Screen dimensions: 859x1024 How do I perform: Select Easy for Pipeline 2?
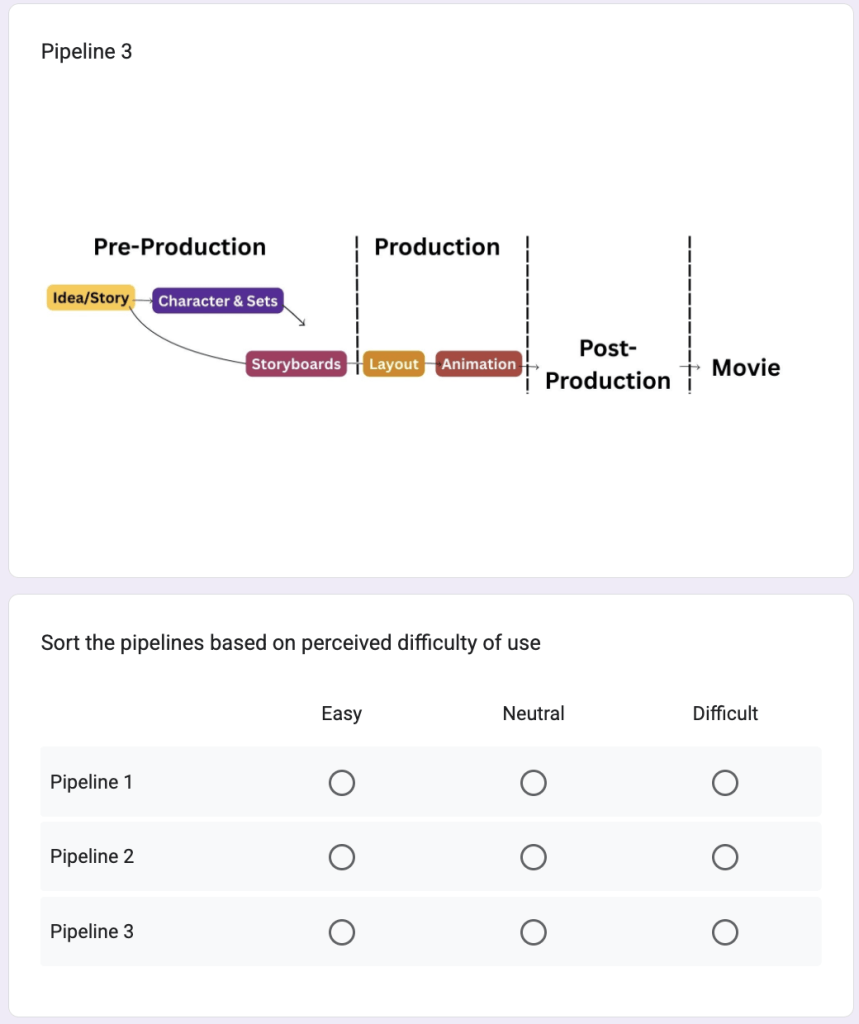(342, 857)
